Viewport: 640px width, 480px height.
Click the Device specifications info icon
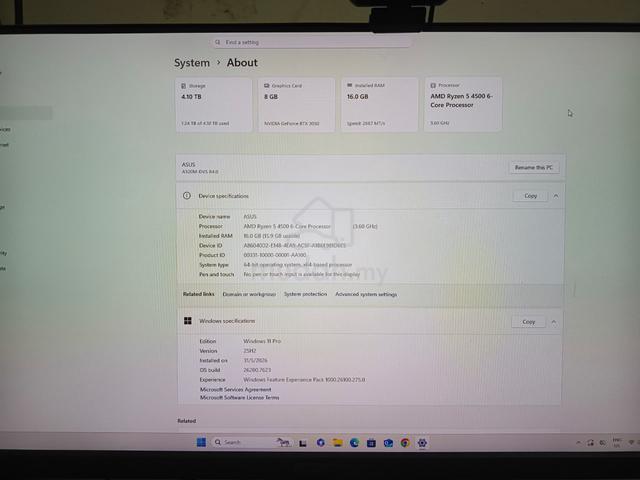pyautogui.click(x=187, y=196)
